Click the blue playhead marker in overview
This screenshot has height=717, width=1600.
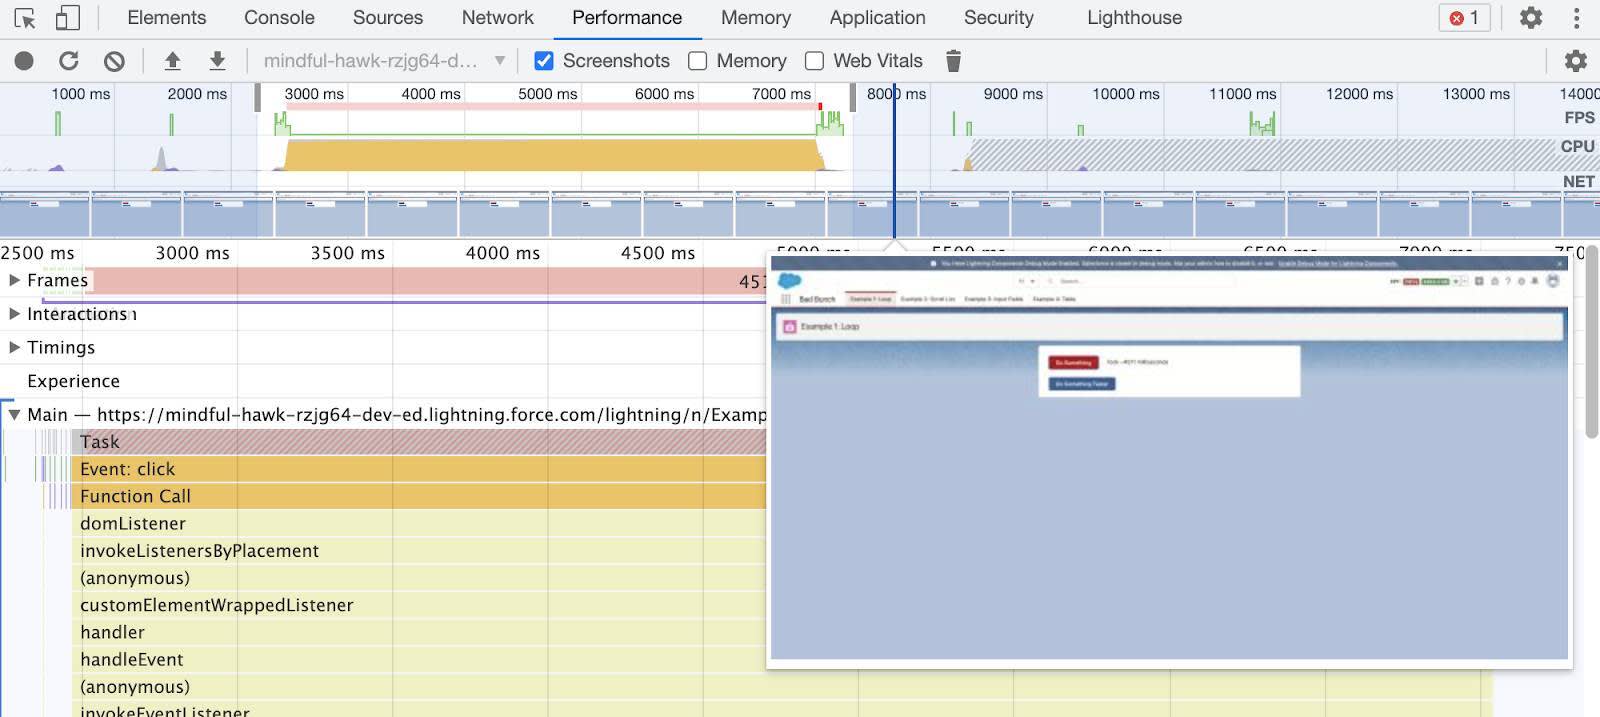[894, 160]
